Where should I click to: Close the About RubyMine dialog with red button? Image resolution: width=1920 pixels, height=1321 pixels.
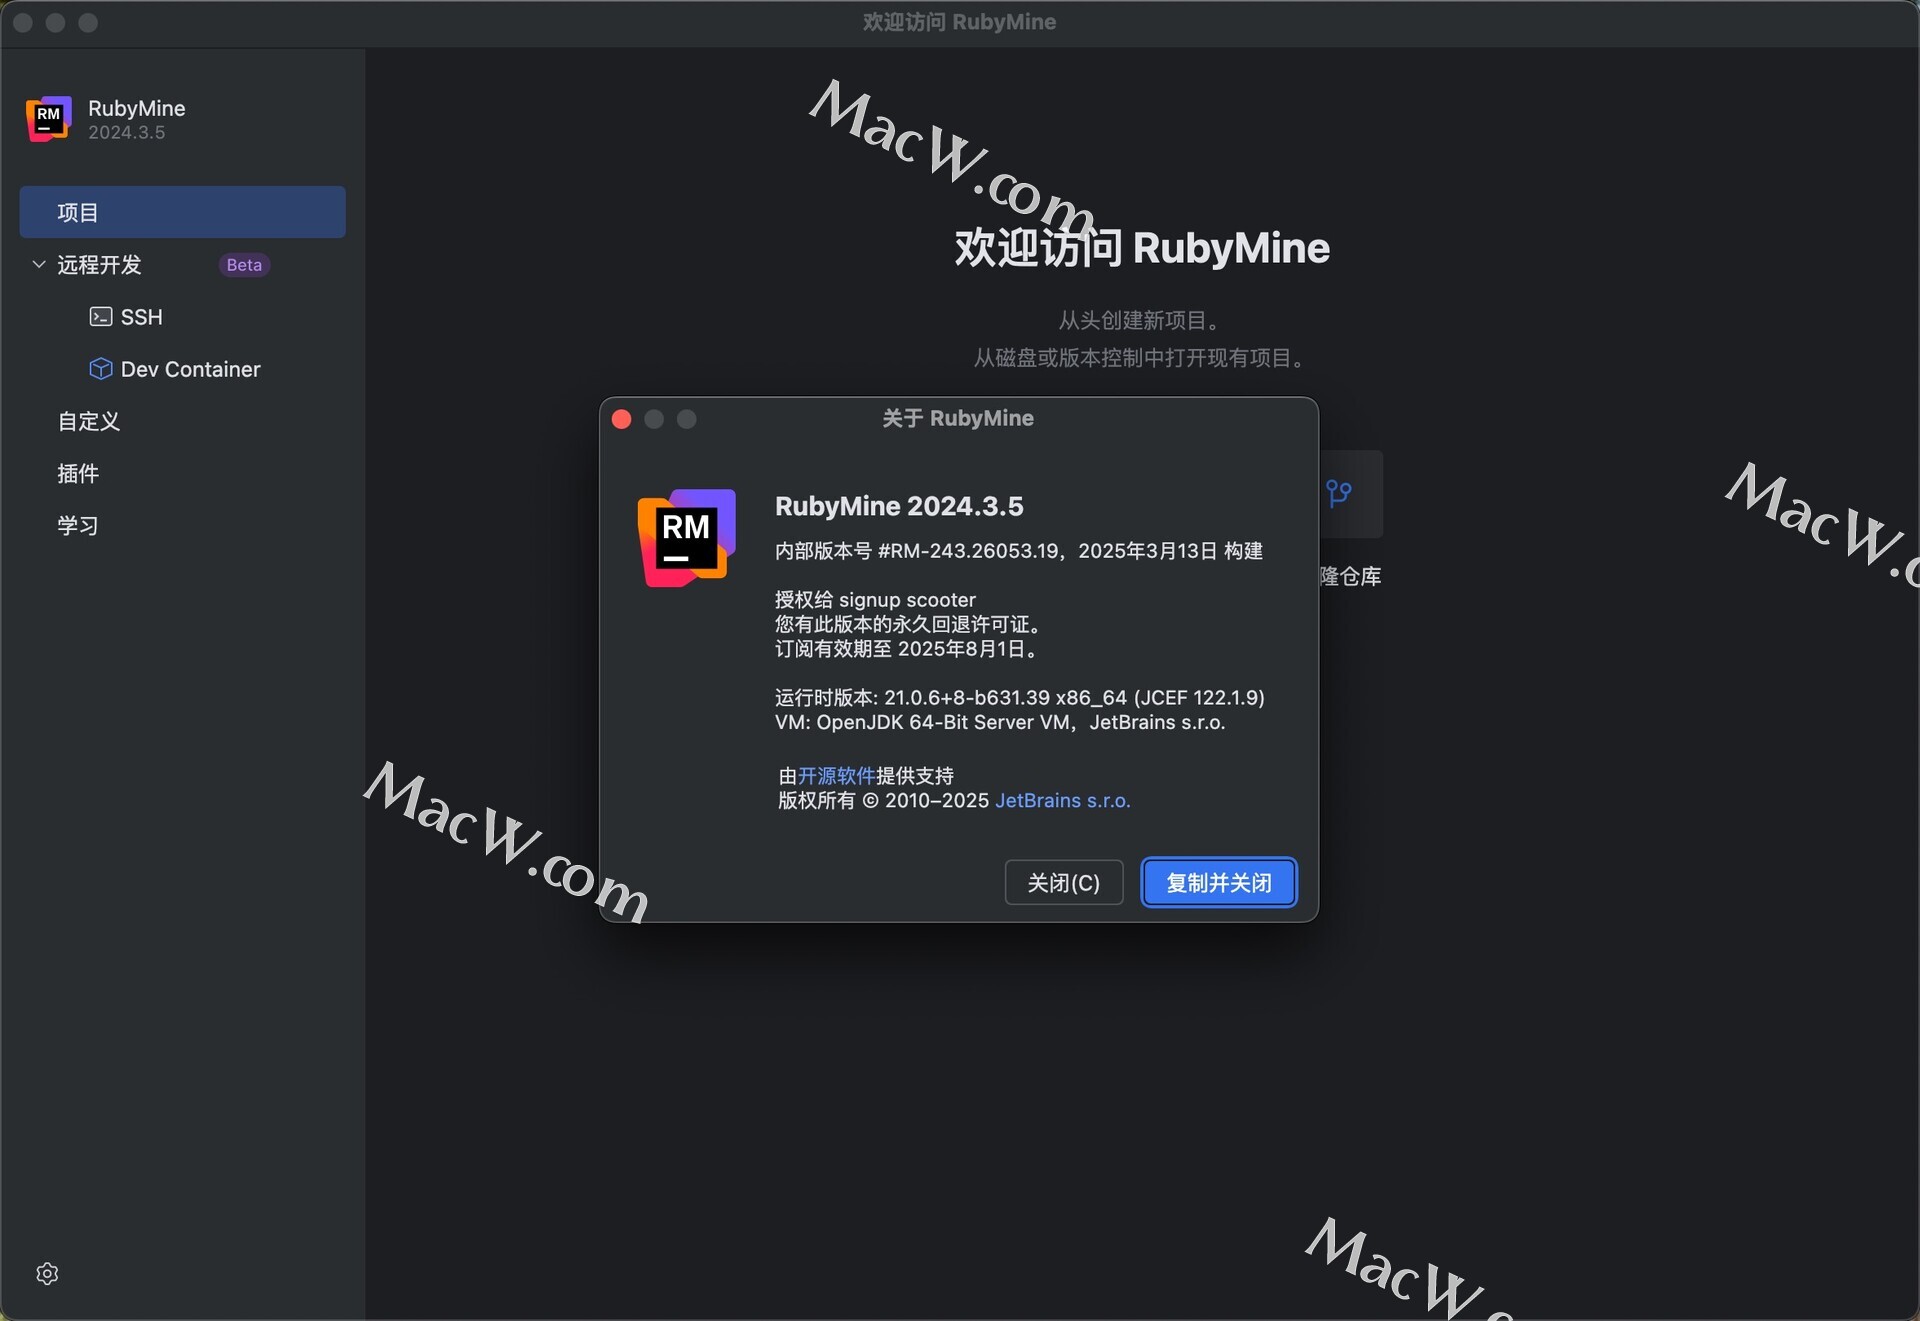point(621,419)
